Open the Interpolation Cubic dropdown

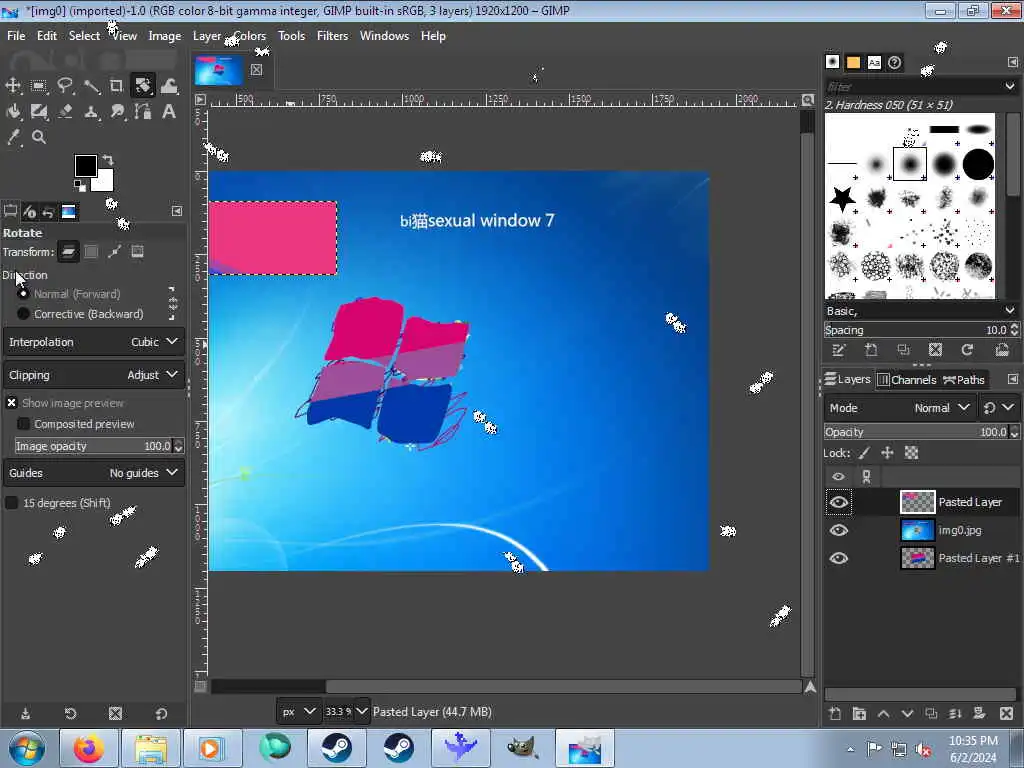[94, 342]
